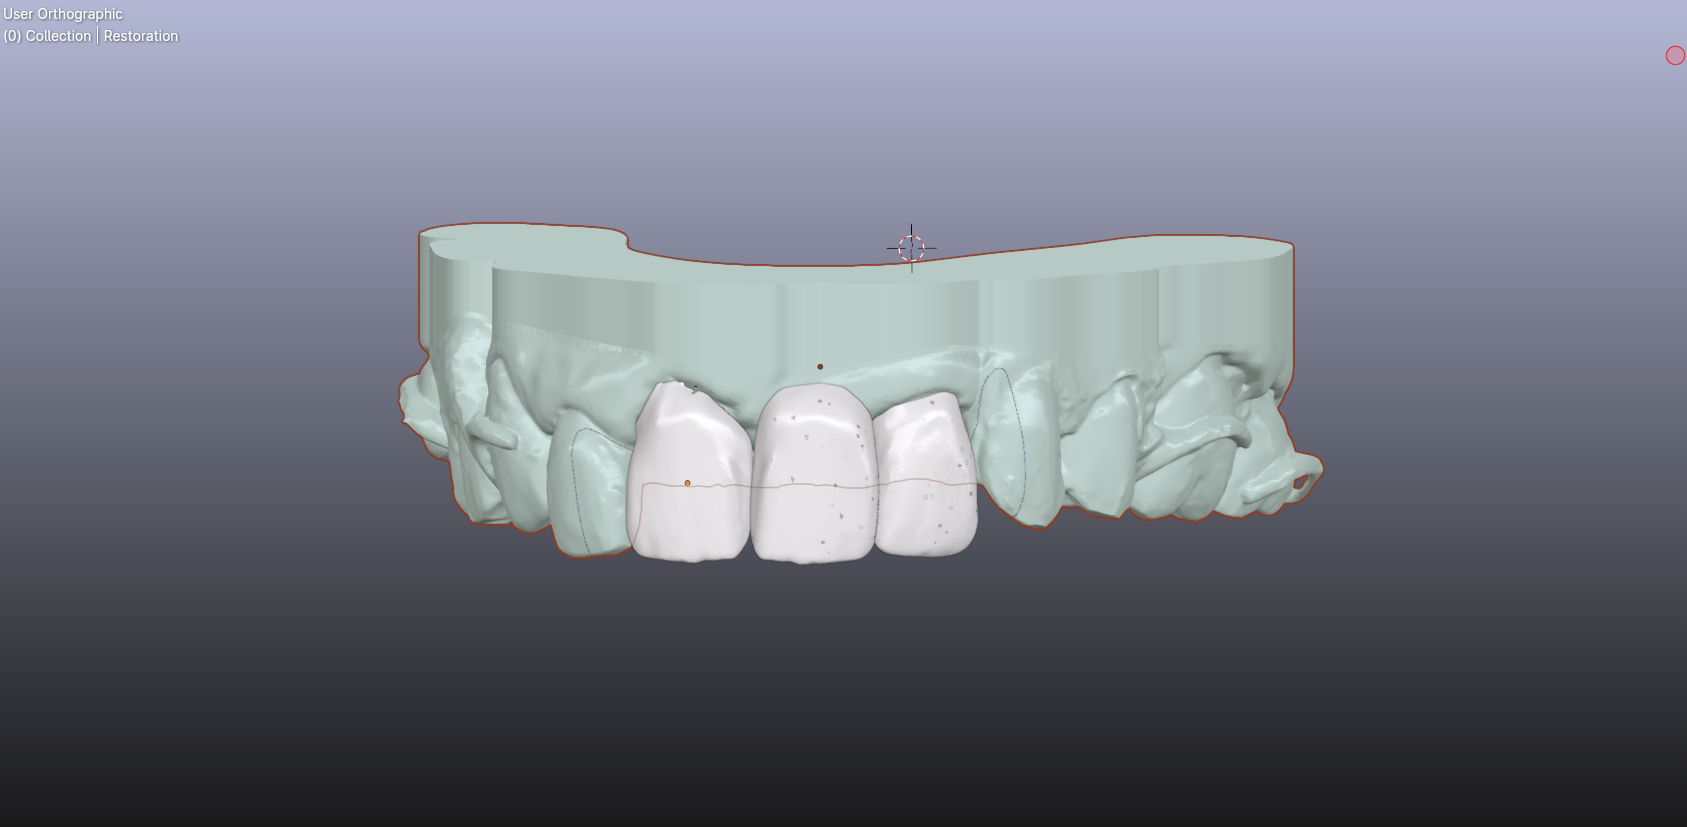Click the red circle indicator at top right

[x=1675, y=56]
